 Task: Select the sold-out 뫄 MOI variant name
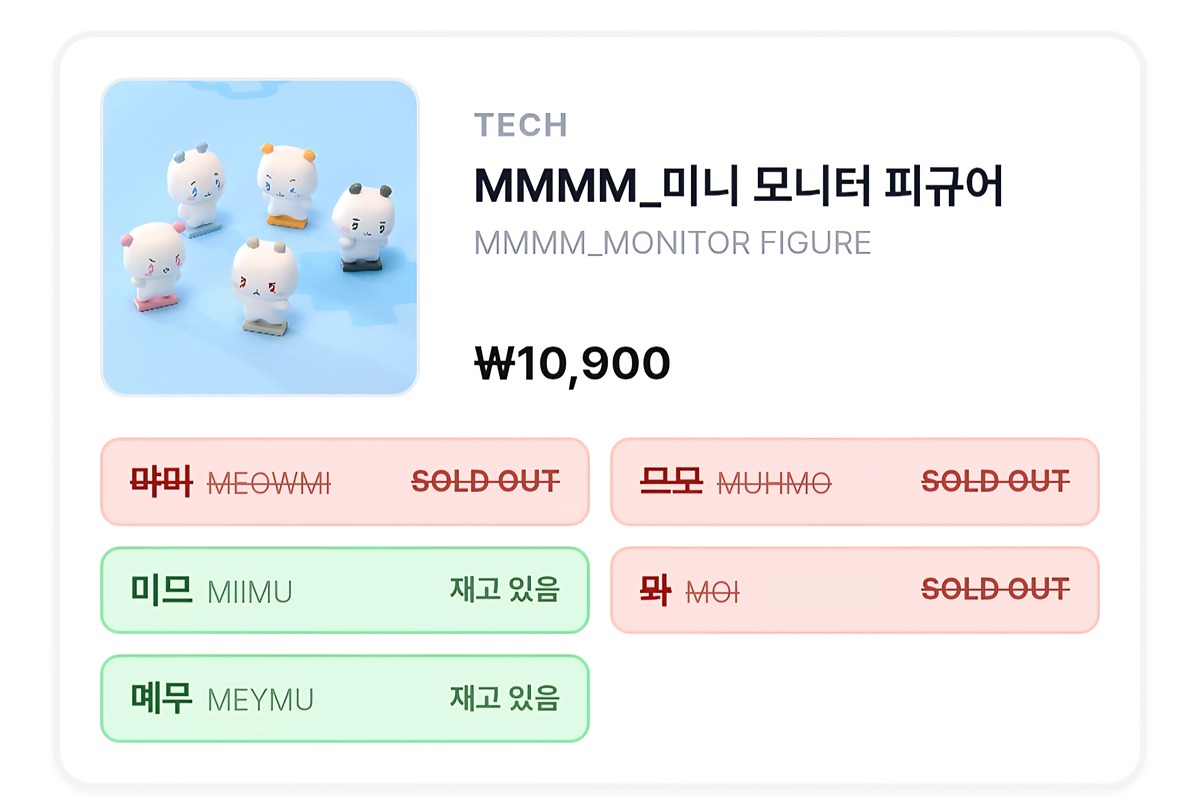689,590
